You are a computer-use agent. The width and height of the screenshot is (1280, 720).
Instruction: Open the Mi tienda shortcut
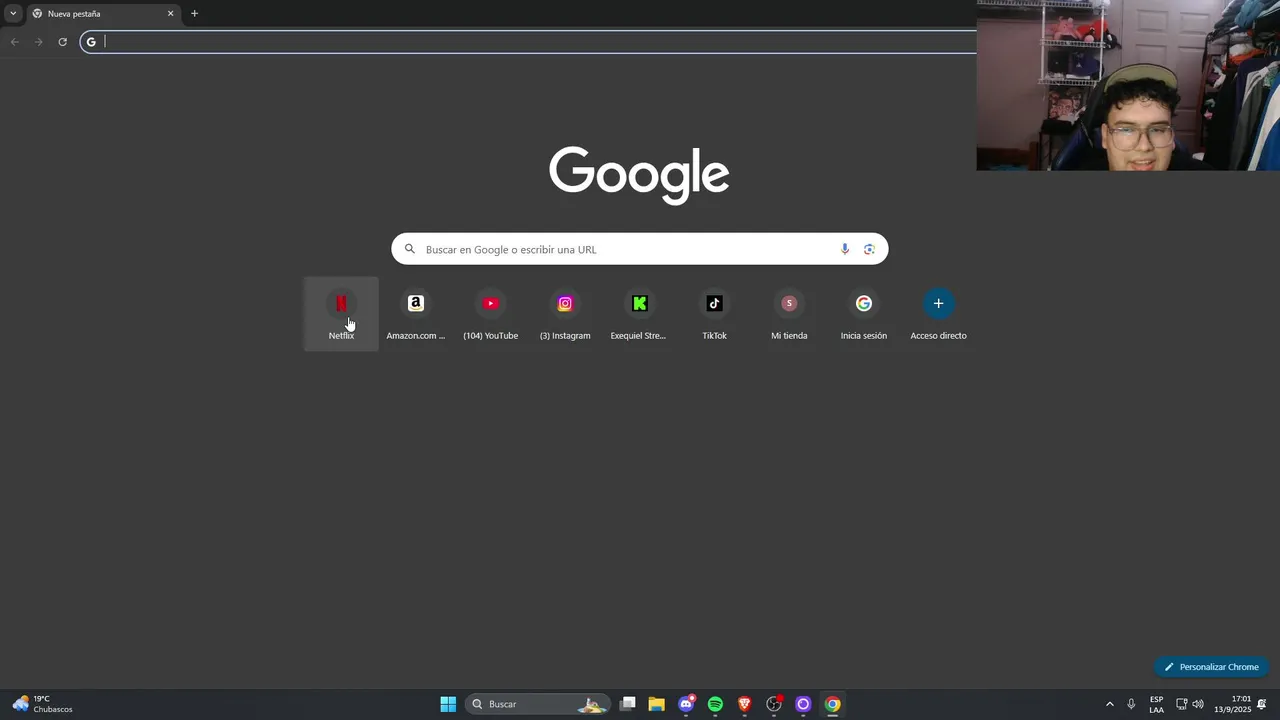point(789,314)
